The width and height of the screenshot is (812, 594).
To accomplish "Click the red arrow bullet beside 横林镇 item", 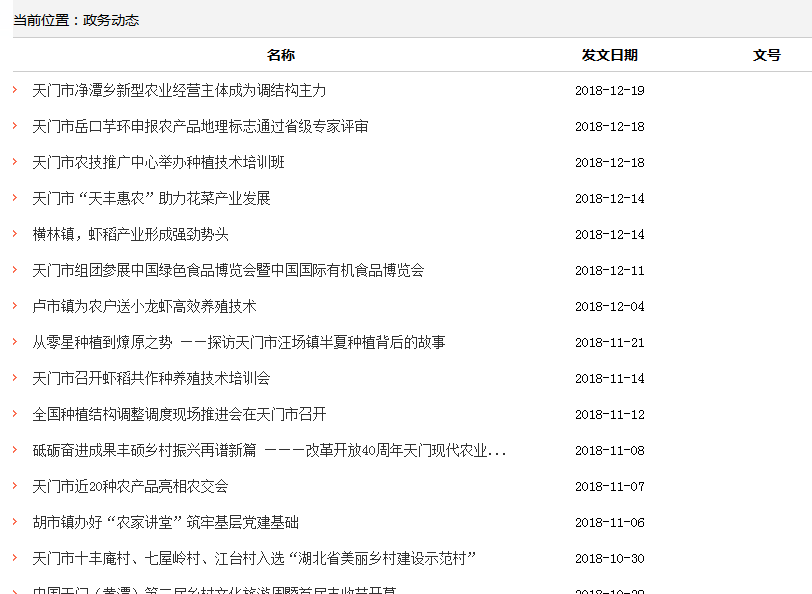I will (x=15, y=234).
